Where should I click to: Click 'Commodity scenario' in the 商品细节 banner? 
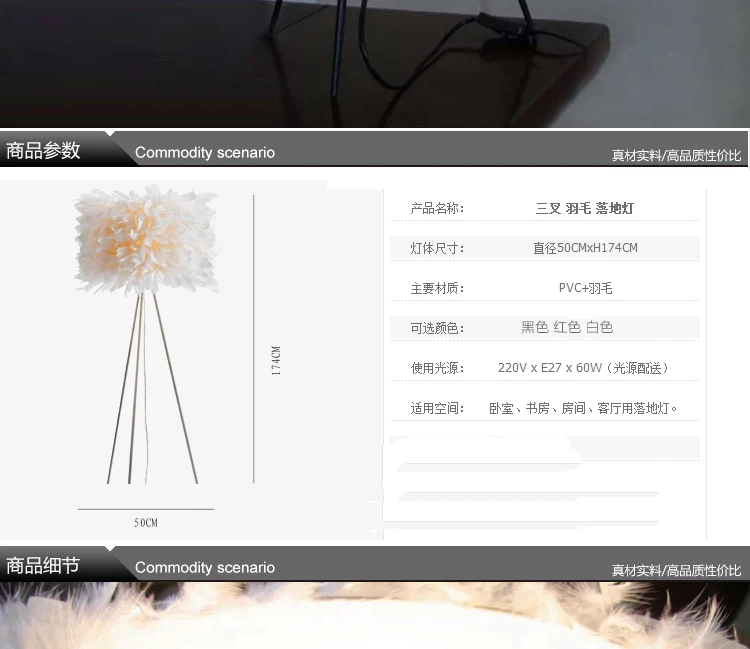(205, 567)
